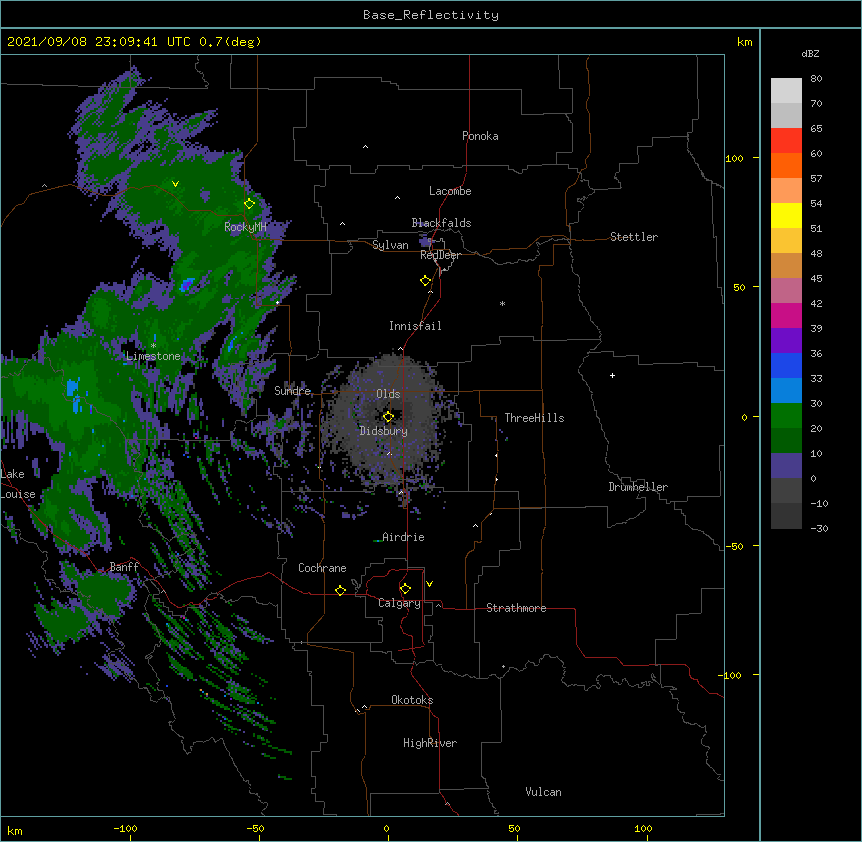Click the km label at bottom-left corner

(x=15, y=830)
